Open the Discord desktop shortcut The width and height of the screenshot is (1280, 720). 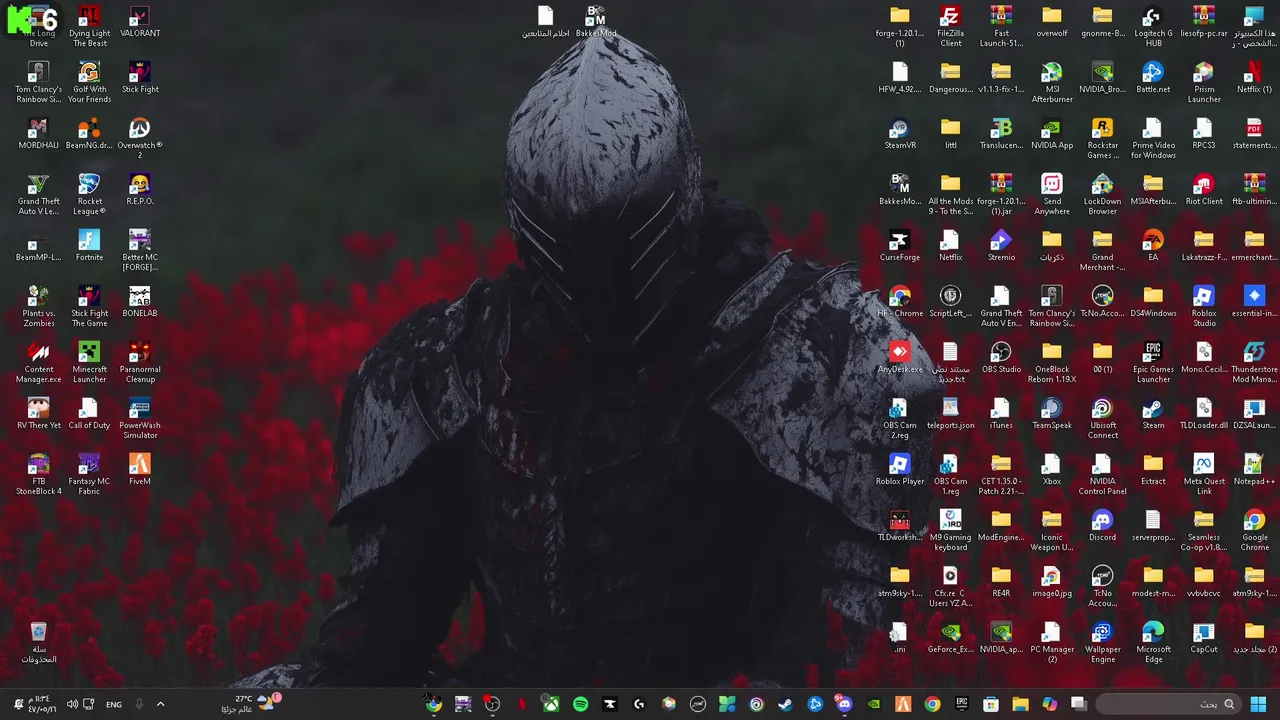[x=1103, y=527]
